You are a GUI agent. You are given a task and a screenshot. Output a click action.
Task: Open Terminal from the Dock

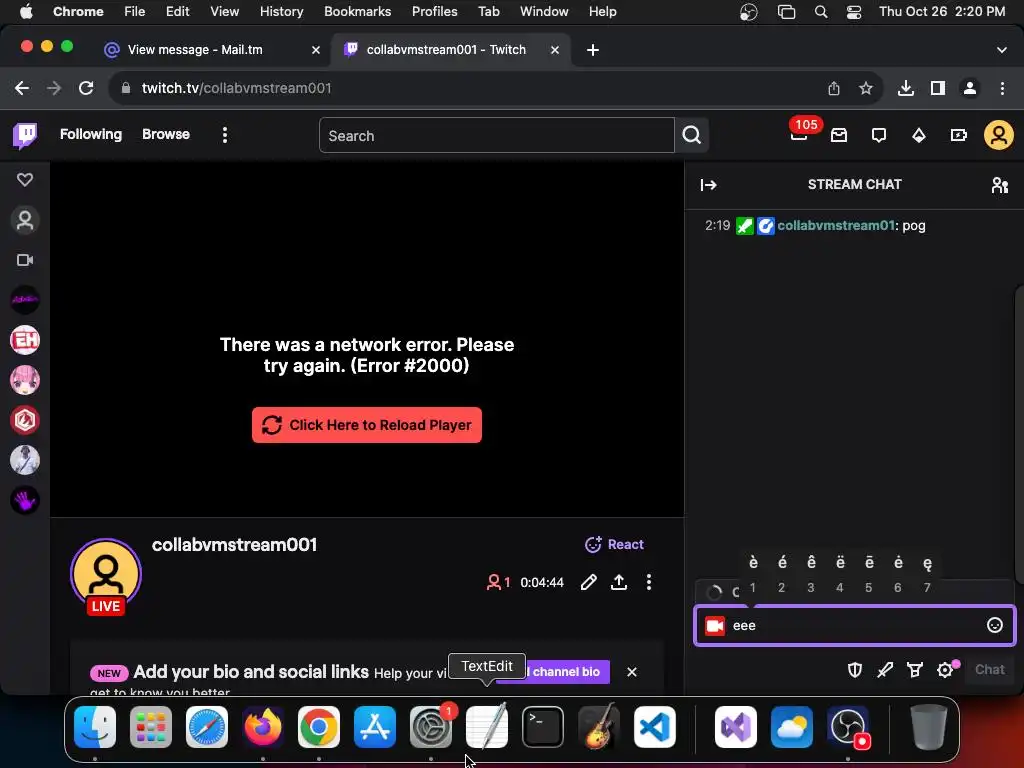coord(543,727)
